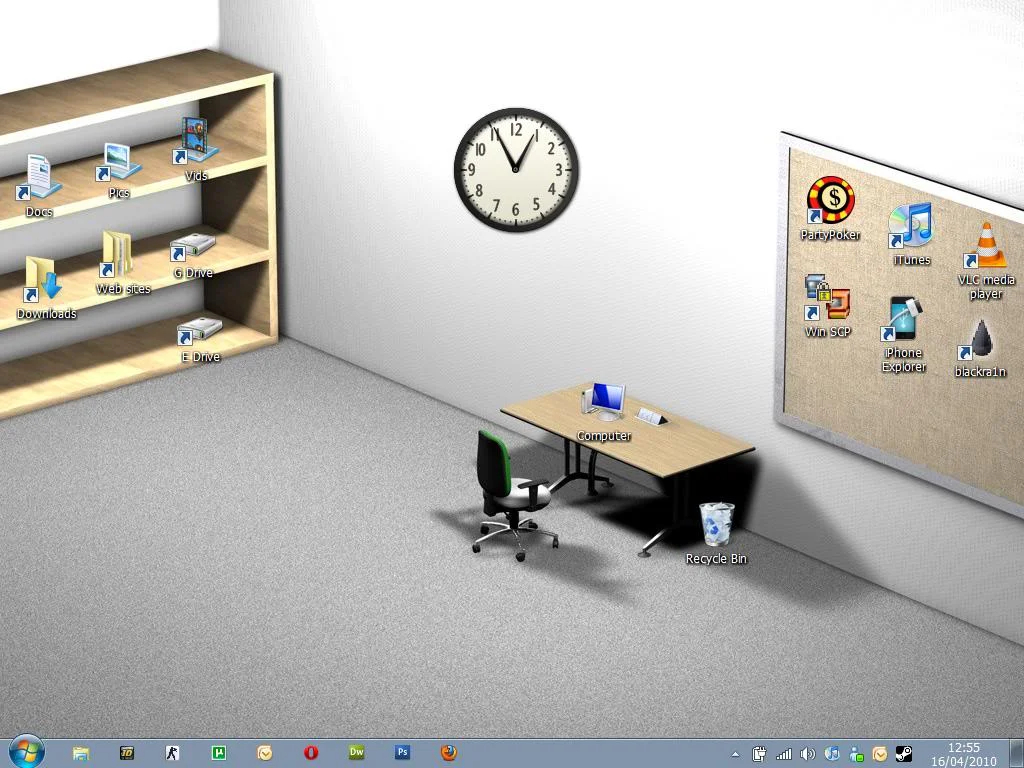The height and width of the screenshot is (768, 1024).
Task: Click the power plug tray icon
Action: pyautogui.click(x=759, y=754)
